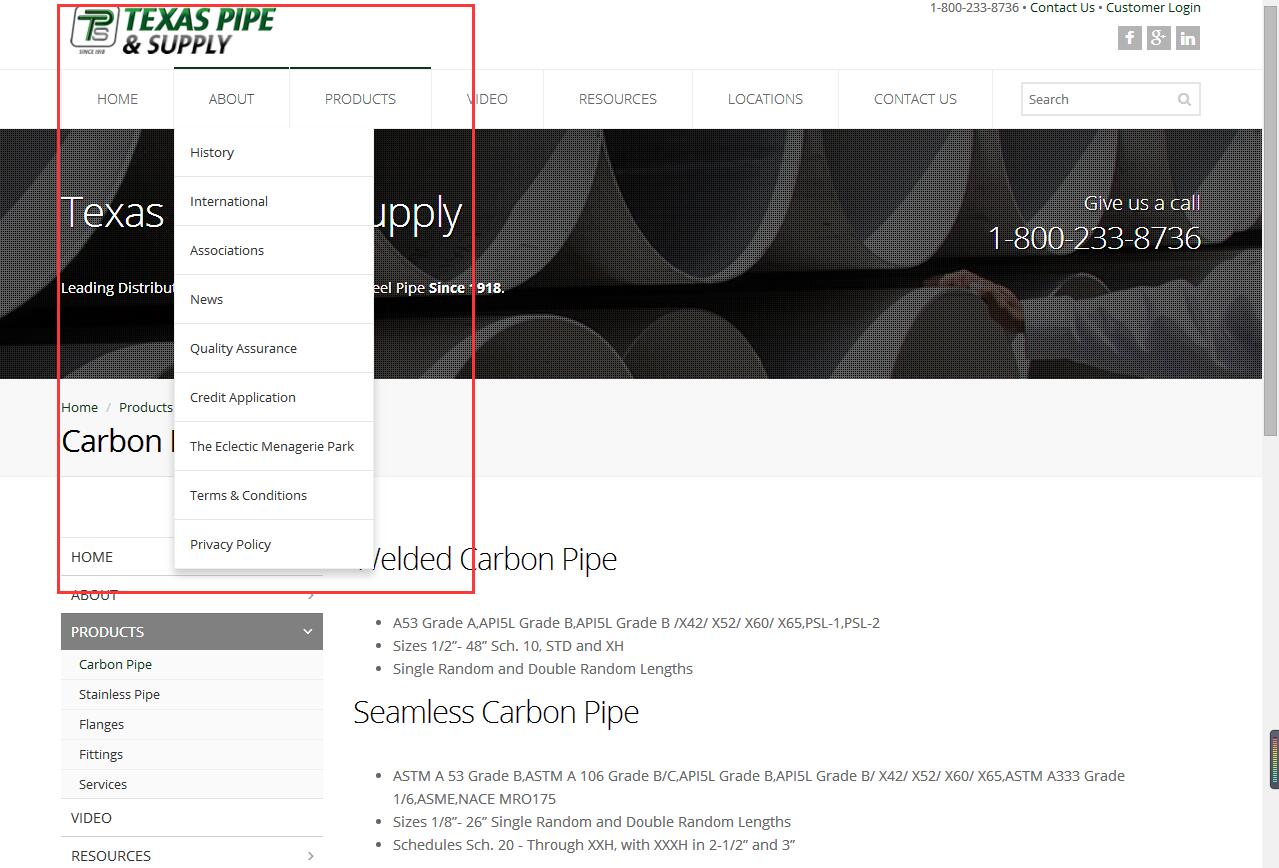Open the HOME item in the top navigation bar

pos(117,99)
